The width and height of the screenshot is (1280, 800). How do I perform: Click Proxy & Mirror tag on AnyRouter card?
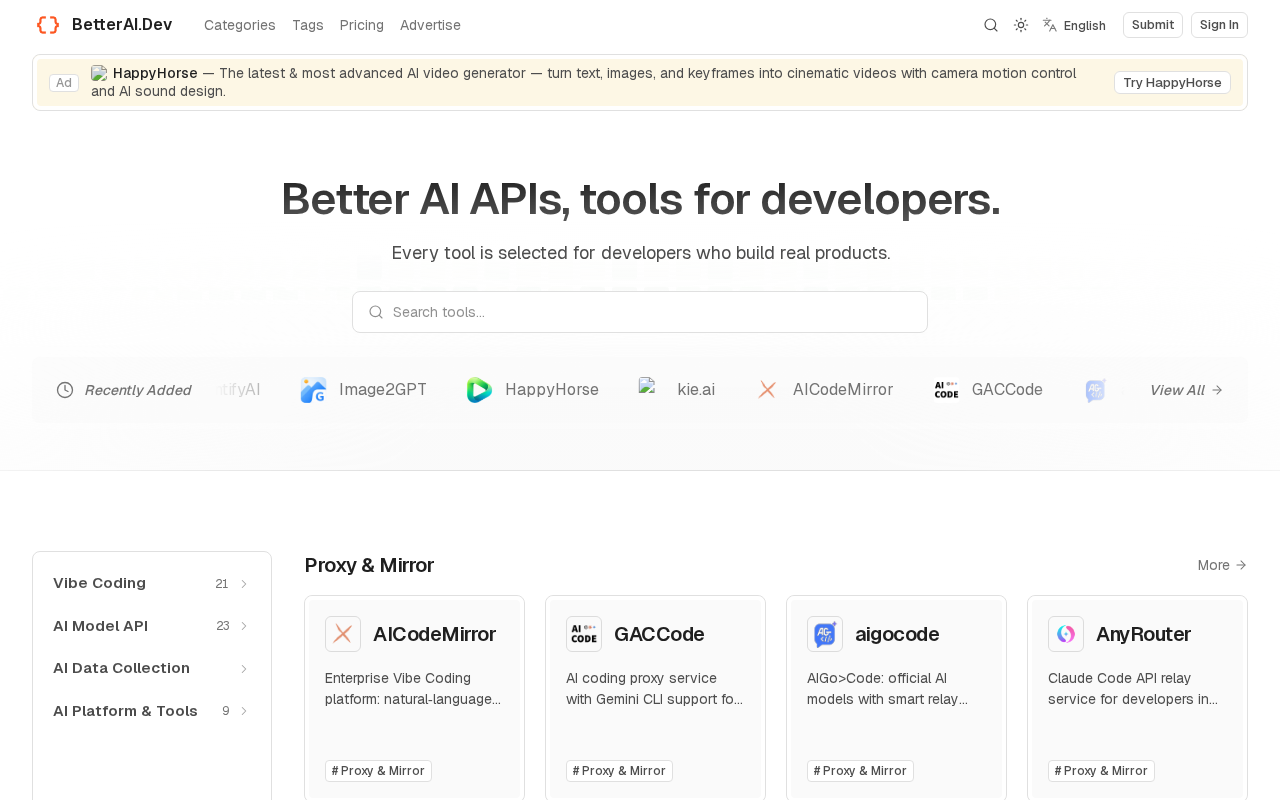(x=1101, y=771)
